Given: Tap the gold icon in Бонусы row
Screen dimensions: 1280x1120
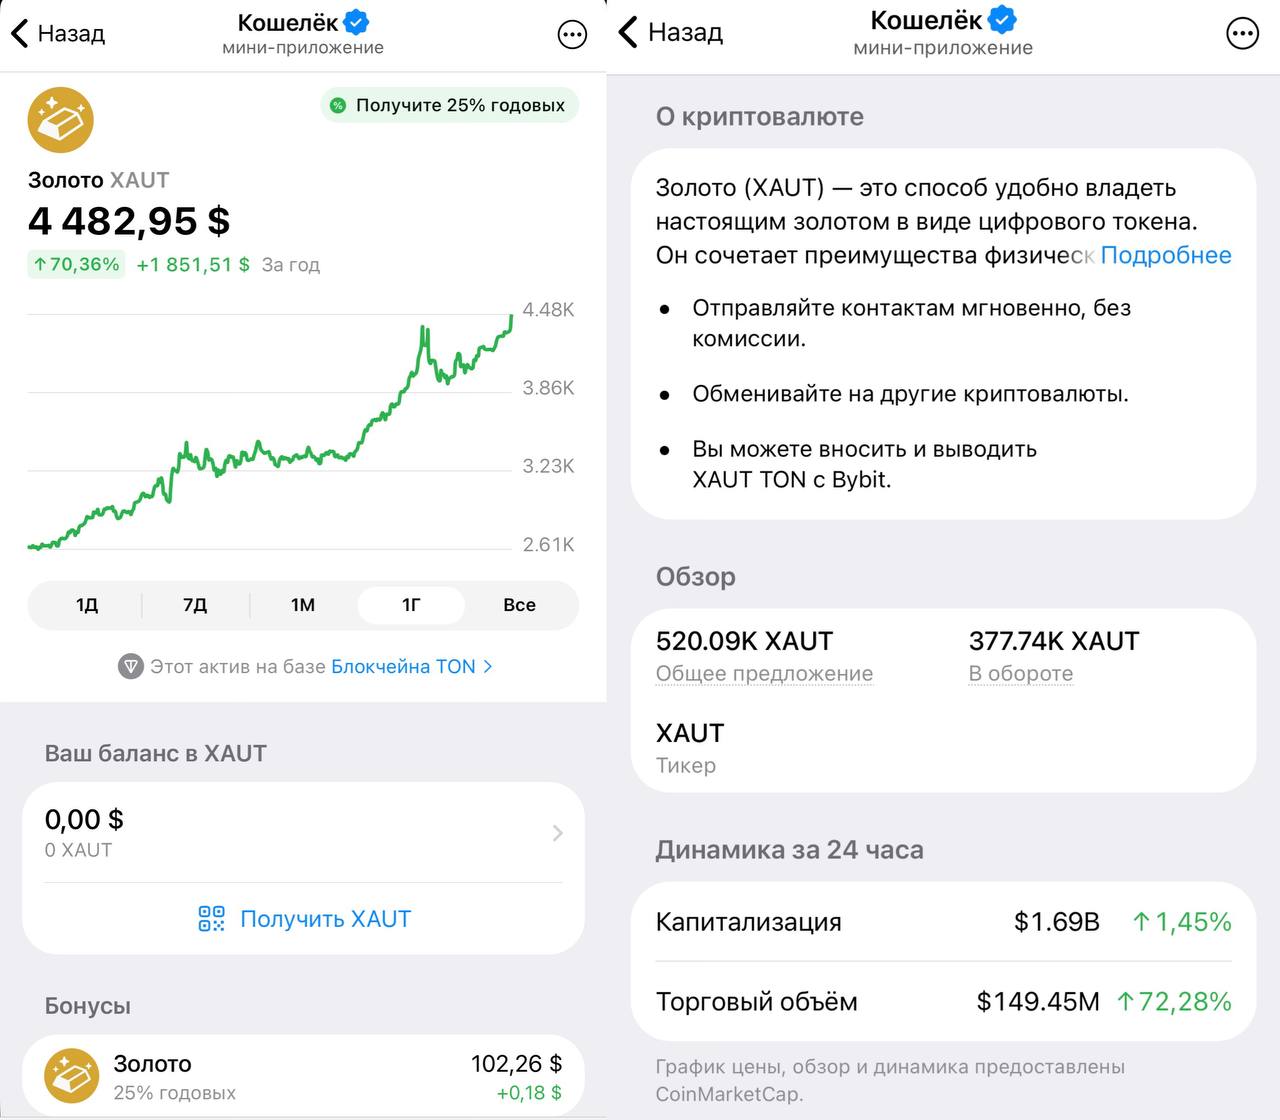Looking at the screenshot, I should pos(71,1076).
